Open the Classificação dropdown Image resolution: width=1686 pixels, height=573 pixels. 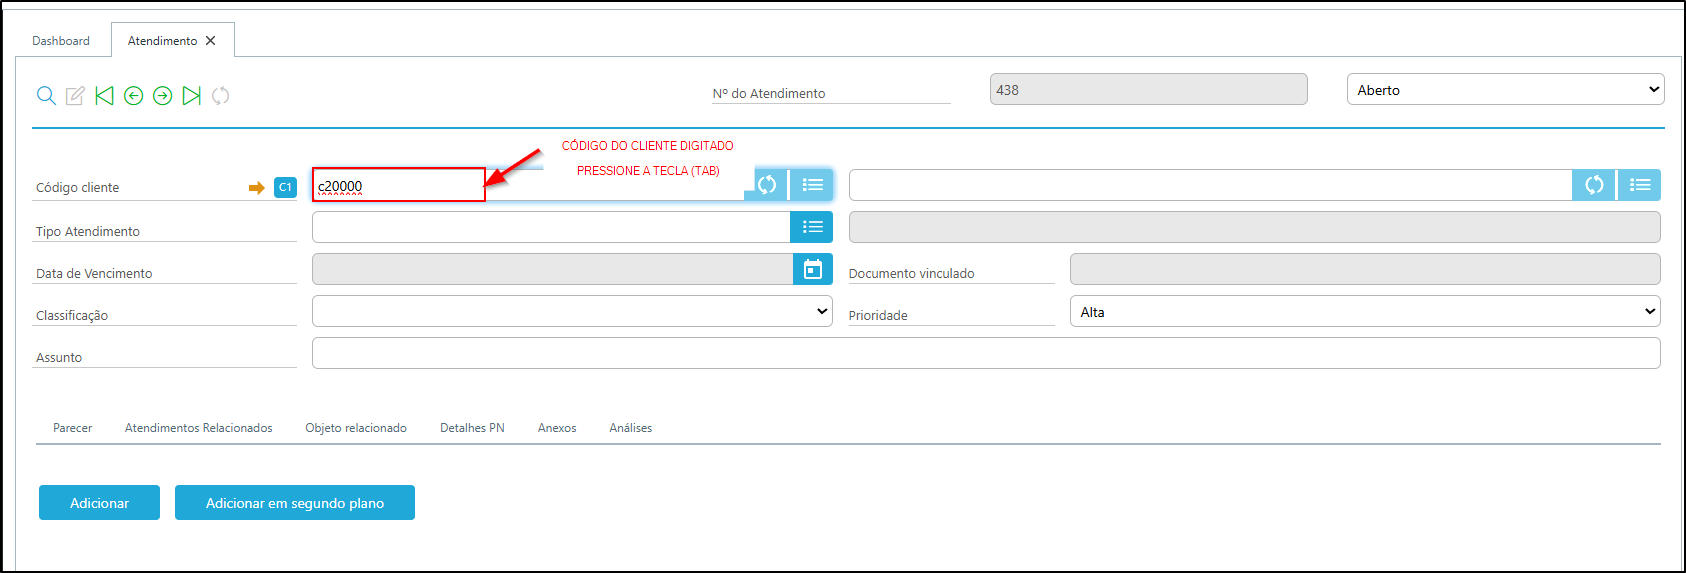click(x=572, y=311)
